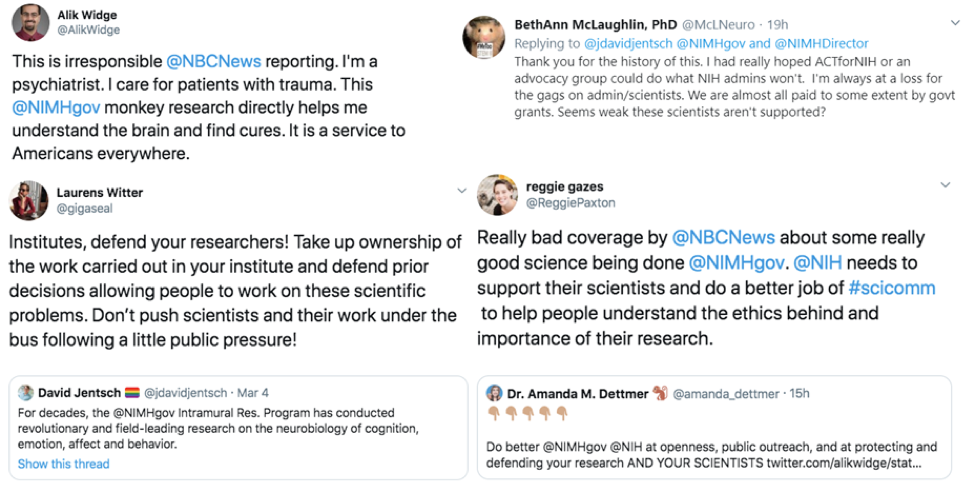
Task: Click the #scicomm hashtag
Action: pyautogui.click(x=892, y=288)
